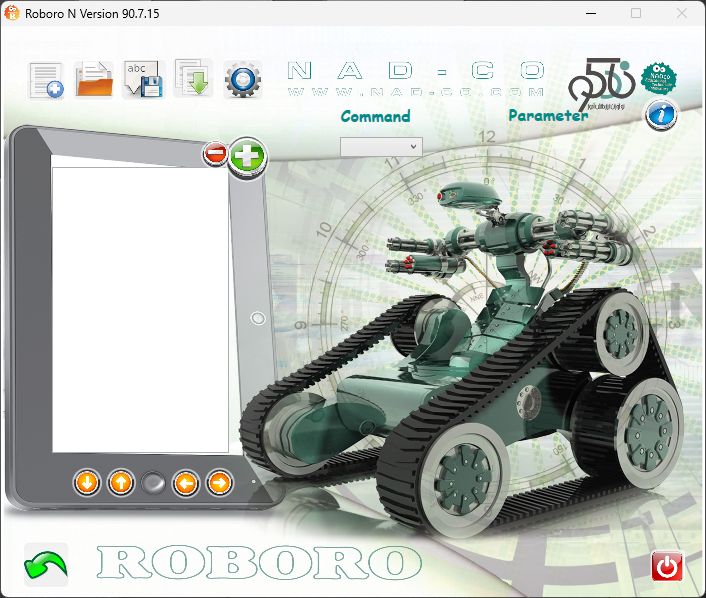Click the round green Nadco logo badge

(x=659, y=79)
